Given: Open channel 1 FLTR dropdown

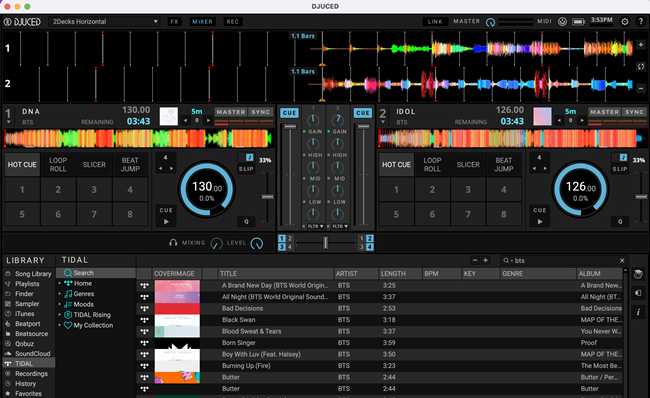Looking at the screenshot, I should (315, 226).
